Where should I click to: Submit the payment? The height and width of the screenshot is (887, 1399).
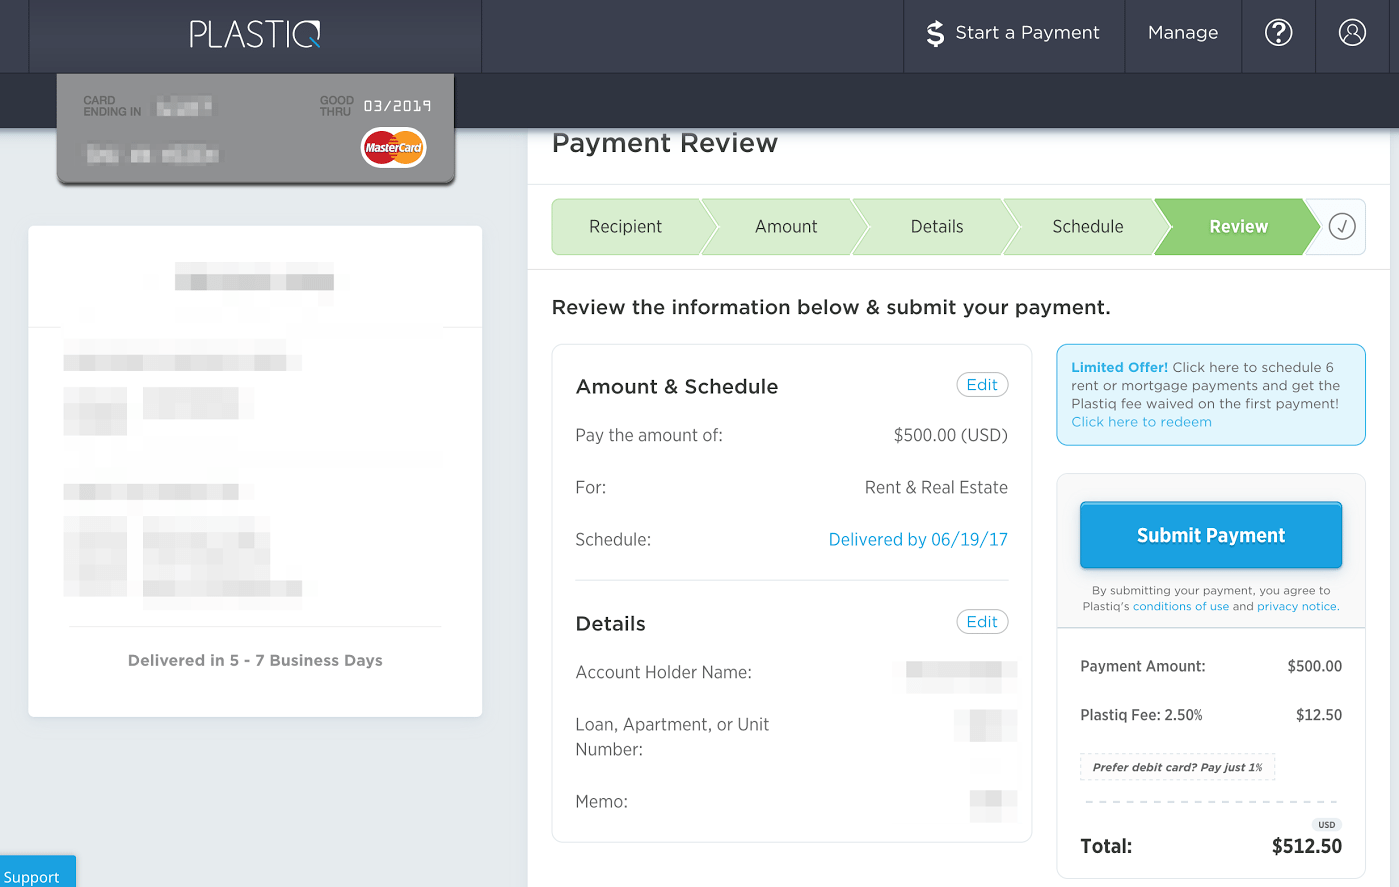[x=1211, y=535]
